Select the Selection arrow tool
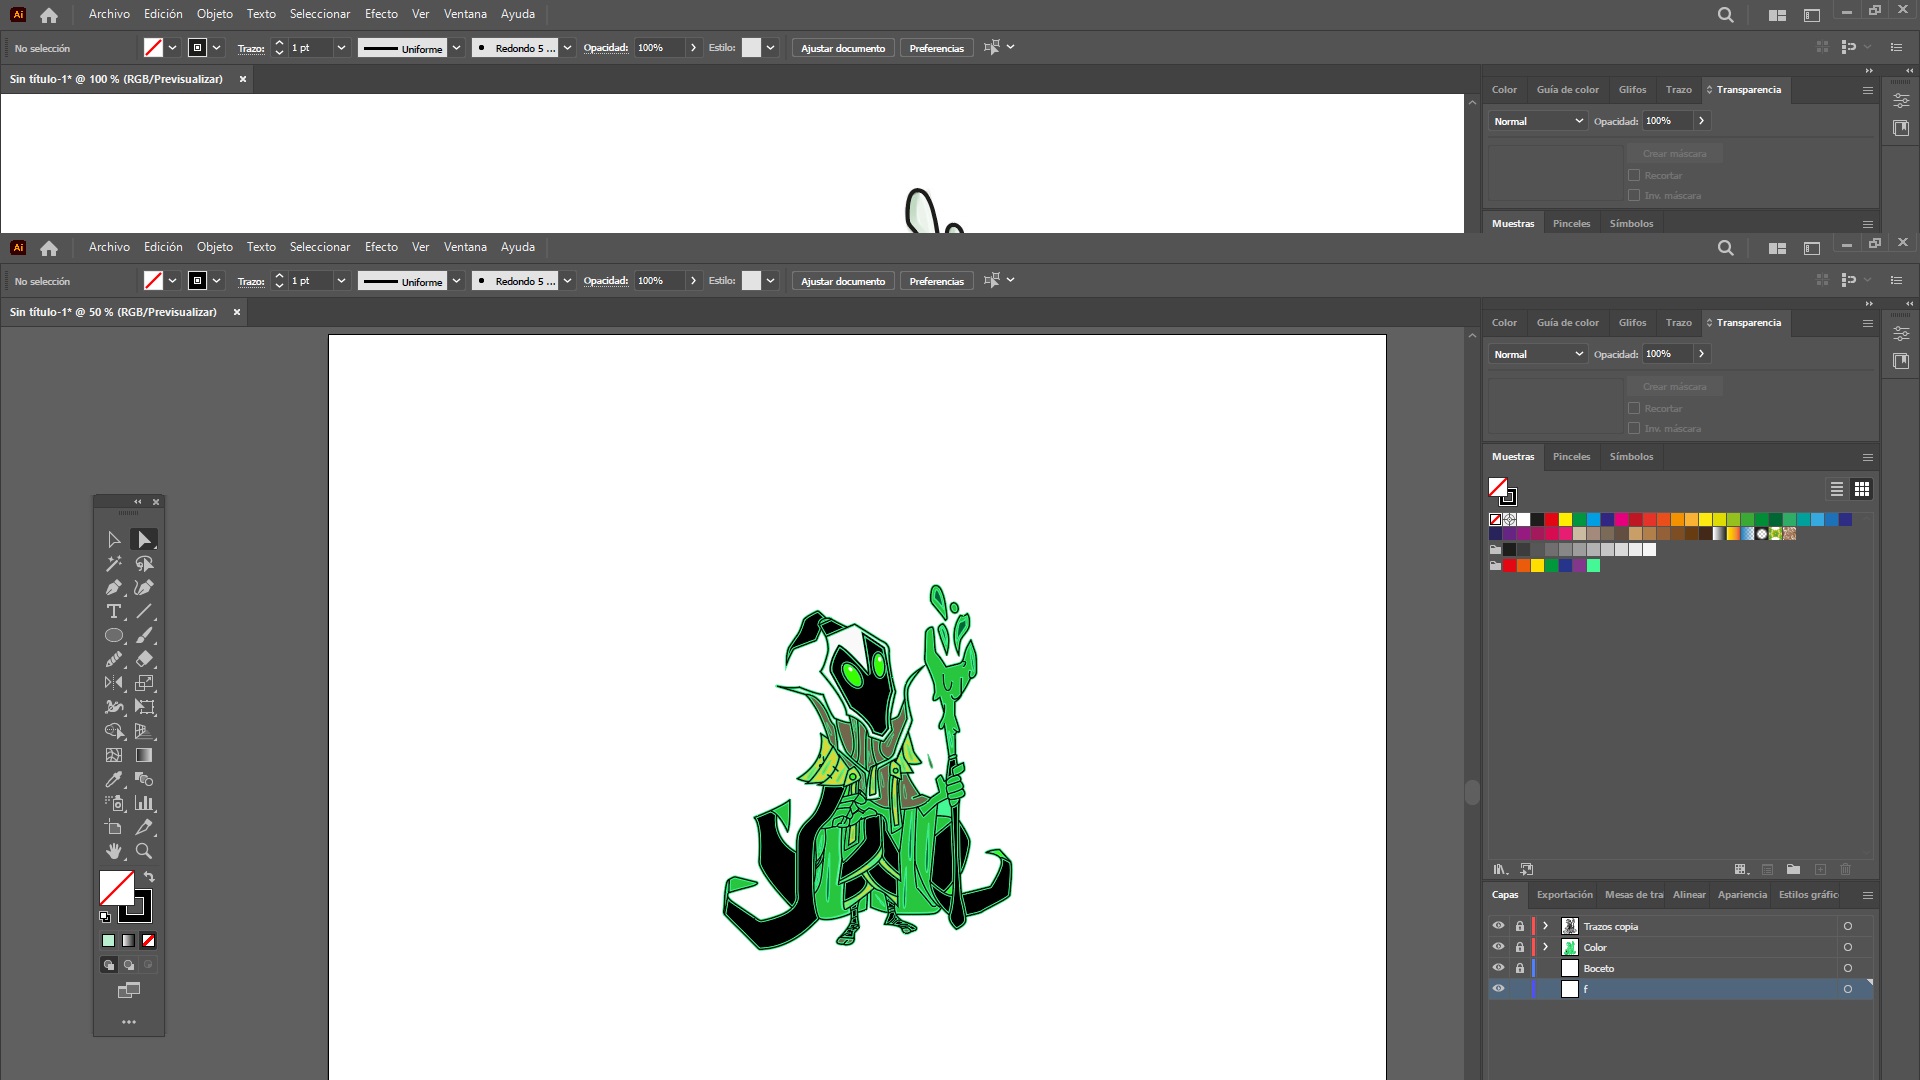Image resolution: width=1920 pixels, height=1080 pixels. 114,540
